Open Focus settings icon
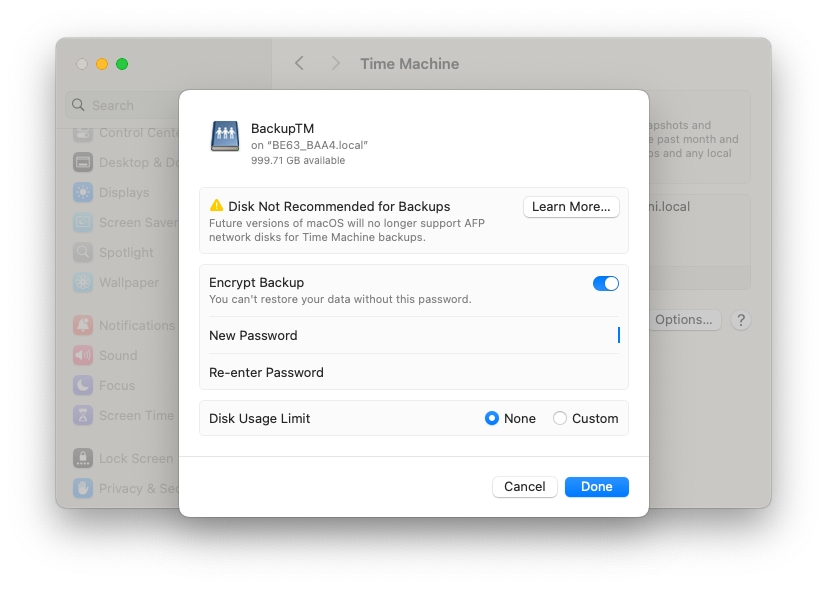Screen dimensions: 827x591 [83, 385]
